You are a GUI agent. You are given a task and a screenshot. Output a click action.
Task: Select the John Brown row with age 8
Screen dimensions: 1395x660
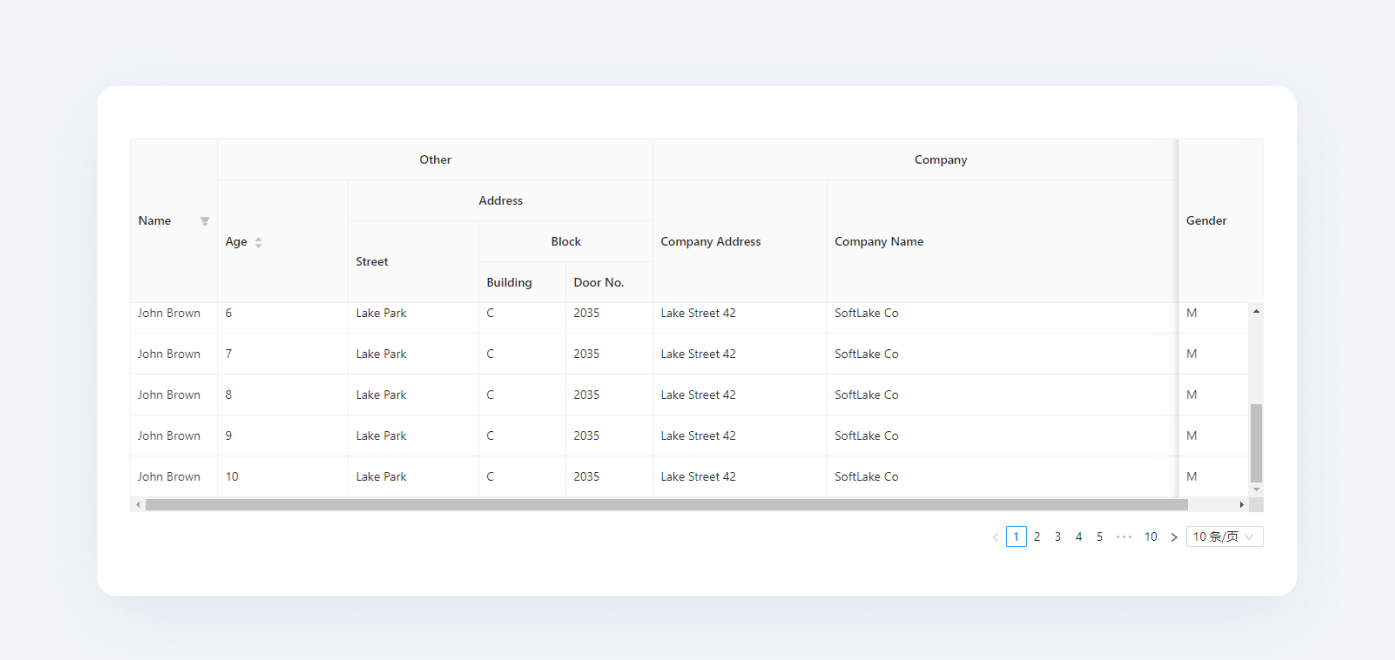pyautogui.click(x=169, y=395)
